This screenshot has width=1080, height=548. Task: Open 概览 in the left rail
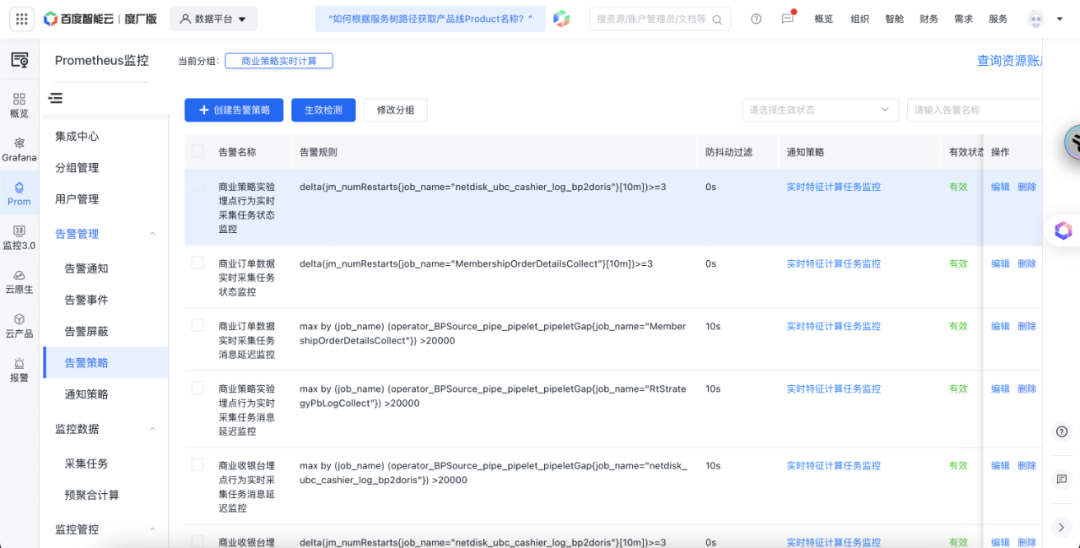click(x=19, y=106)
